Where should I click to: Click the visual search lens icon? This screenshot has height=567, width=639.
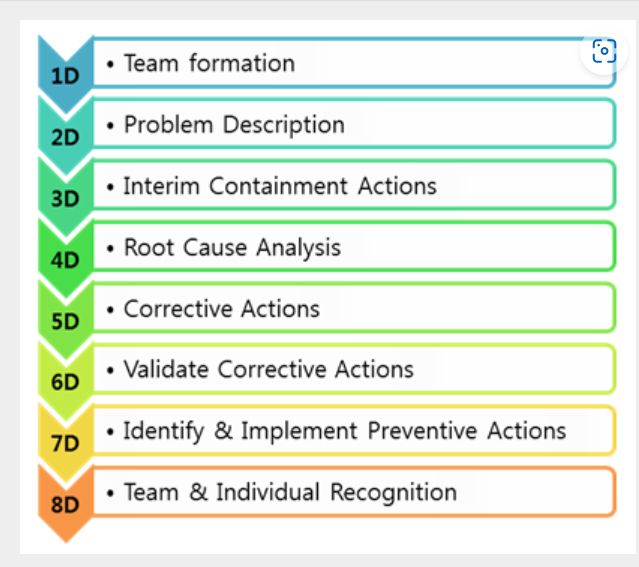pyautogui.click(x=604, y=51)
